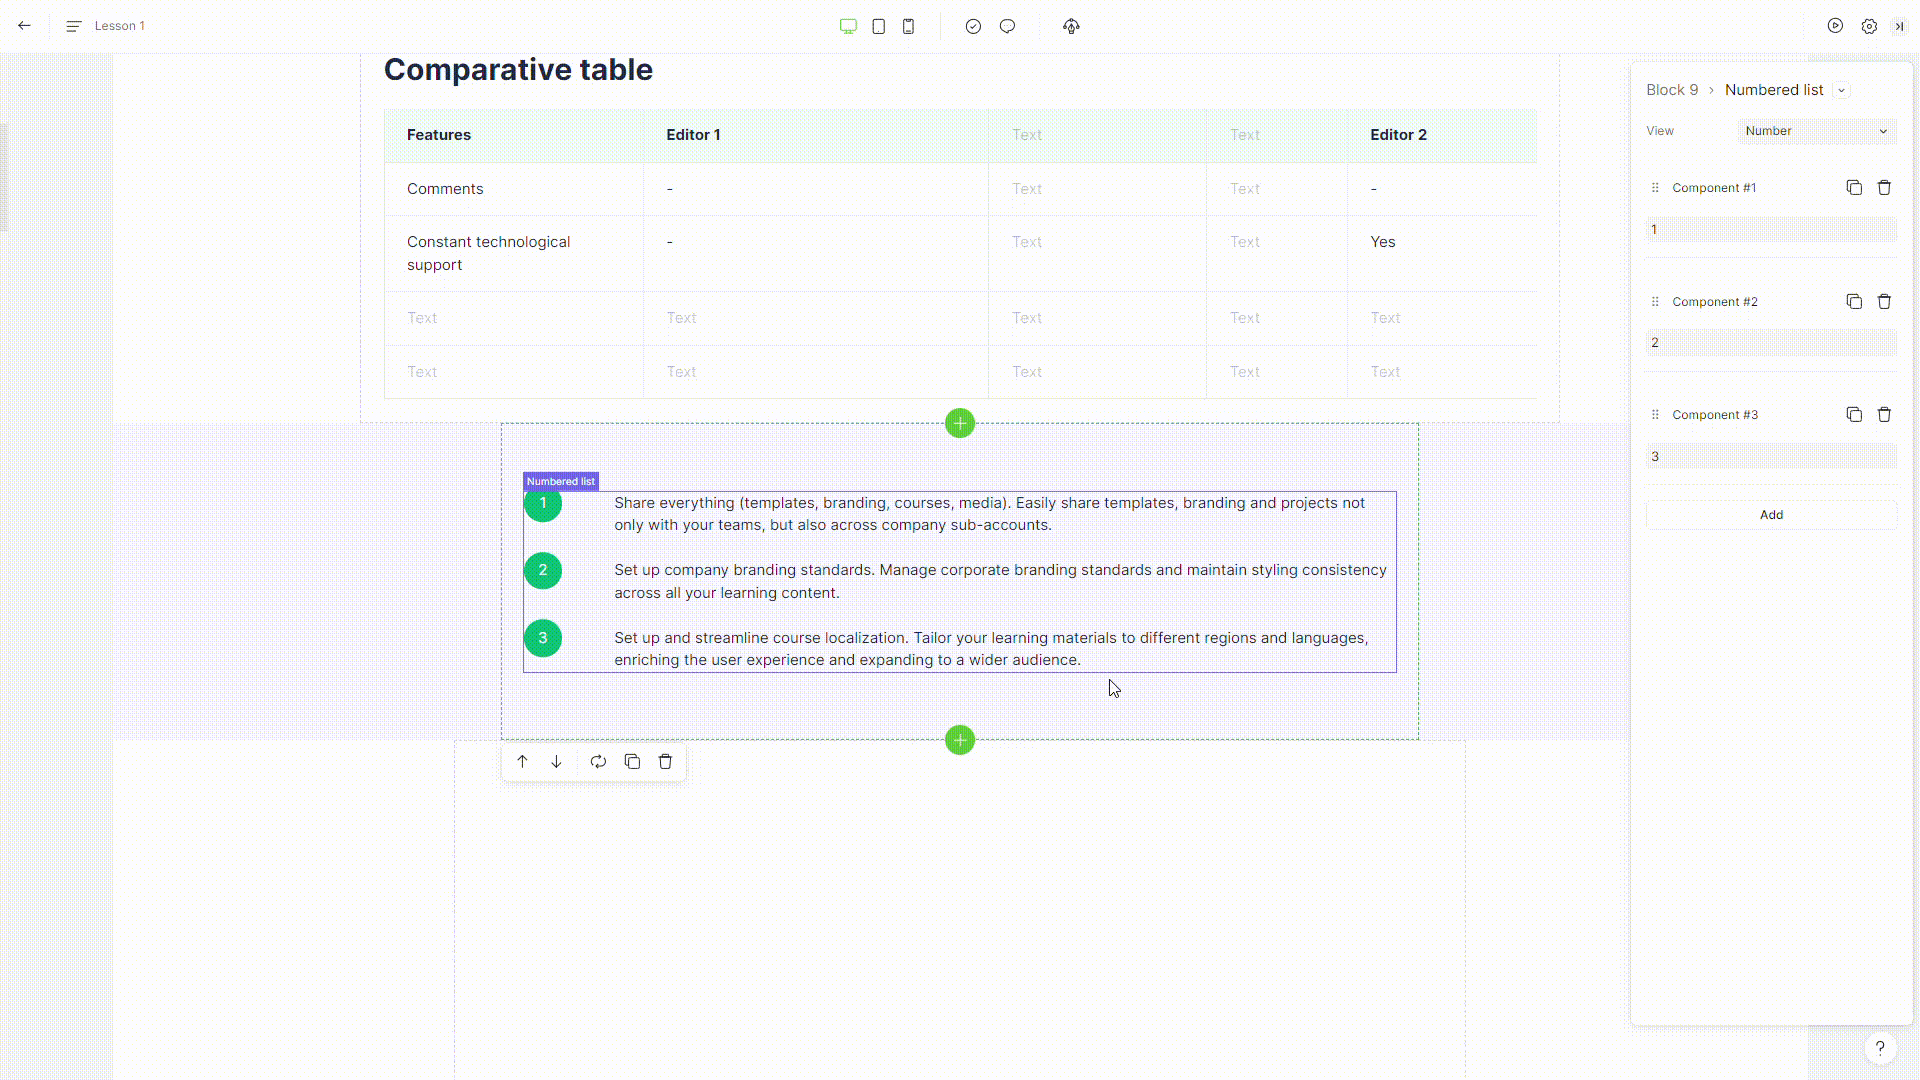The height and width of the screenshot is (1080, 1920).
Task: Click the publish upload icon
Action: click(1071, 26)
